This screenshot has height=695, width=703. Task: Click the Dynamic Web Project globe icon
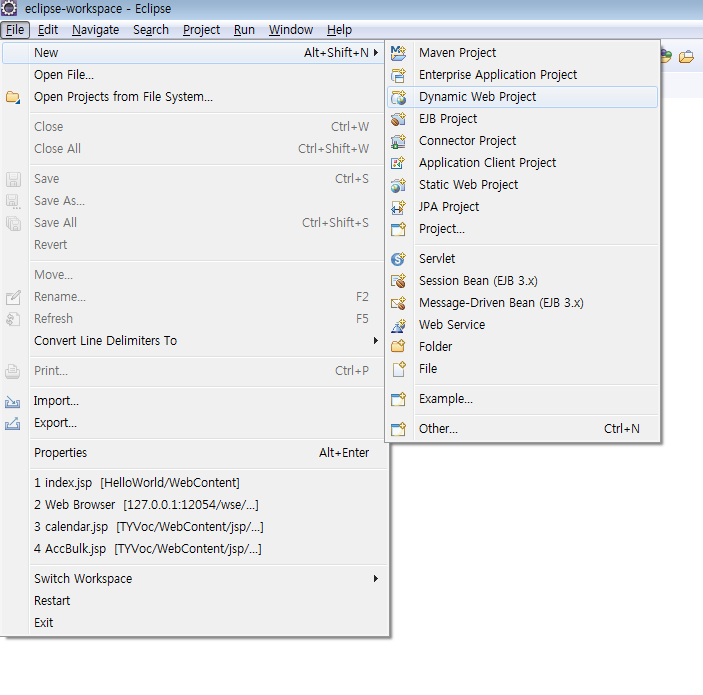coord(398,97)
